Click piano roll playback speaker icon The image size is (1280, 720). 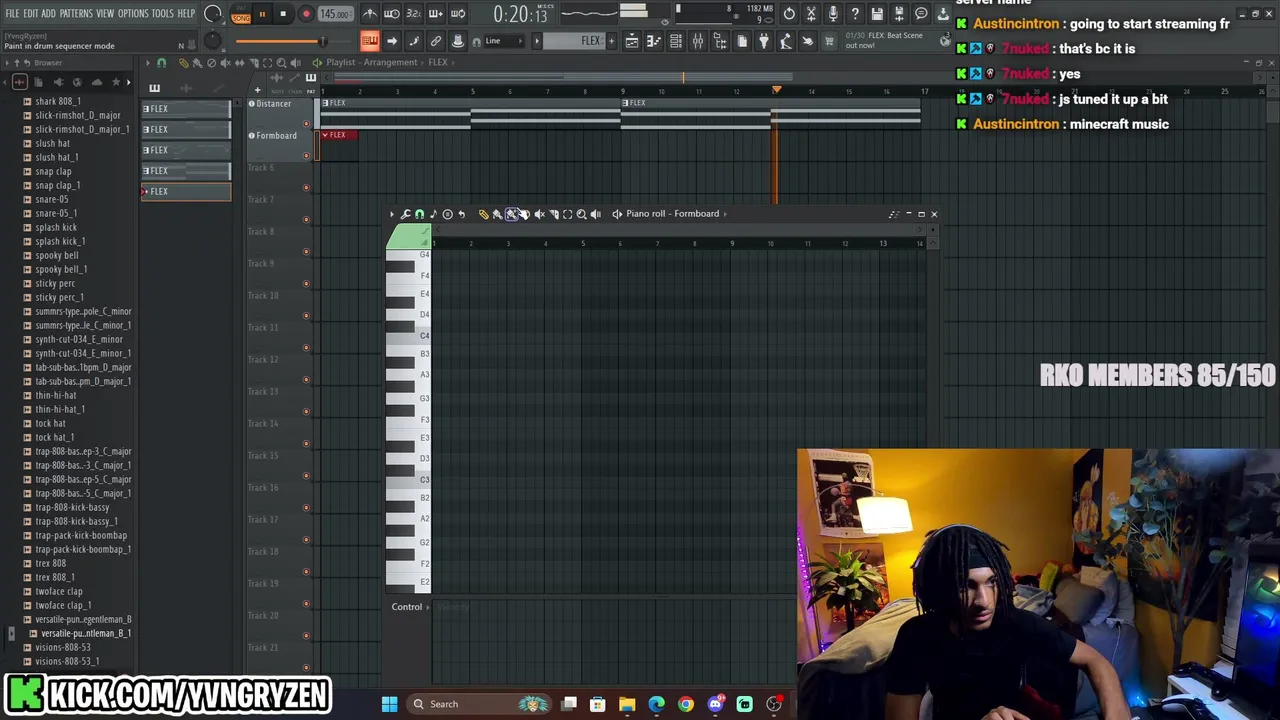[x=595, y=214]
